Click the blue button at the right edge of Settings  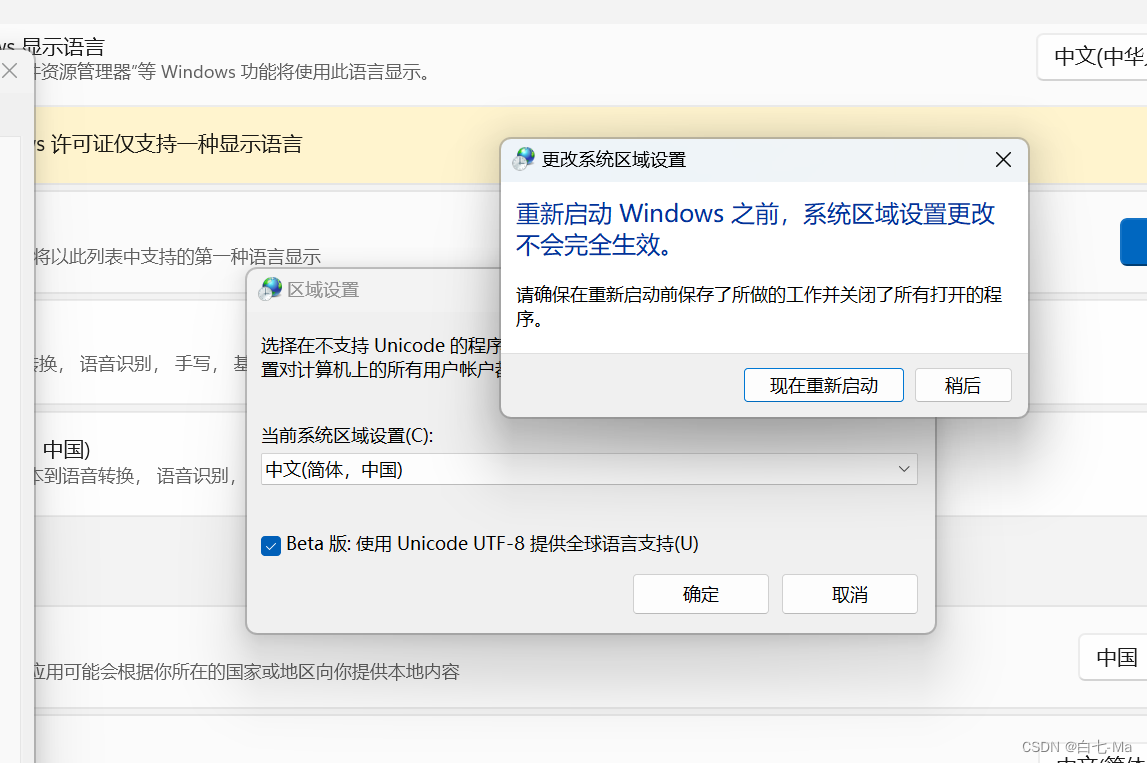[x=1134, y=241]
